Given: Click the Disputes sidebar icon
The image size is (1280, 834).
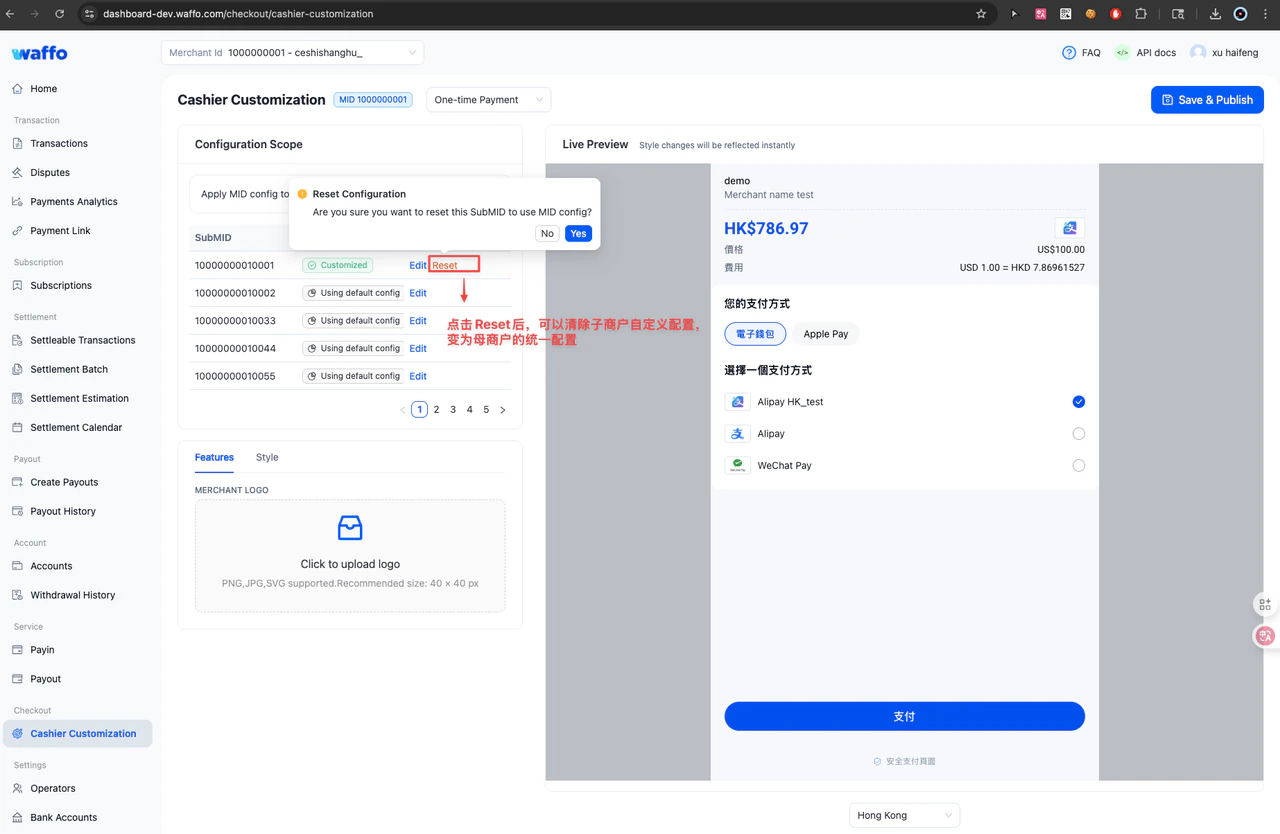Looking at the screenshot, I should pos(17,172).
